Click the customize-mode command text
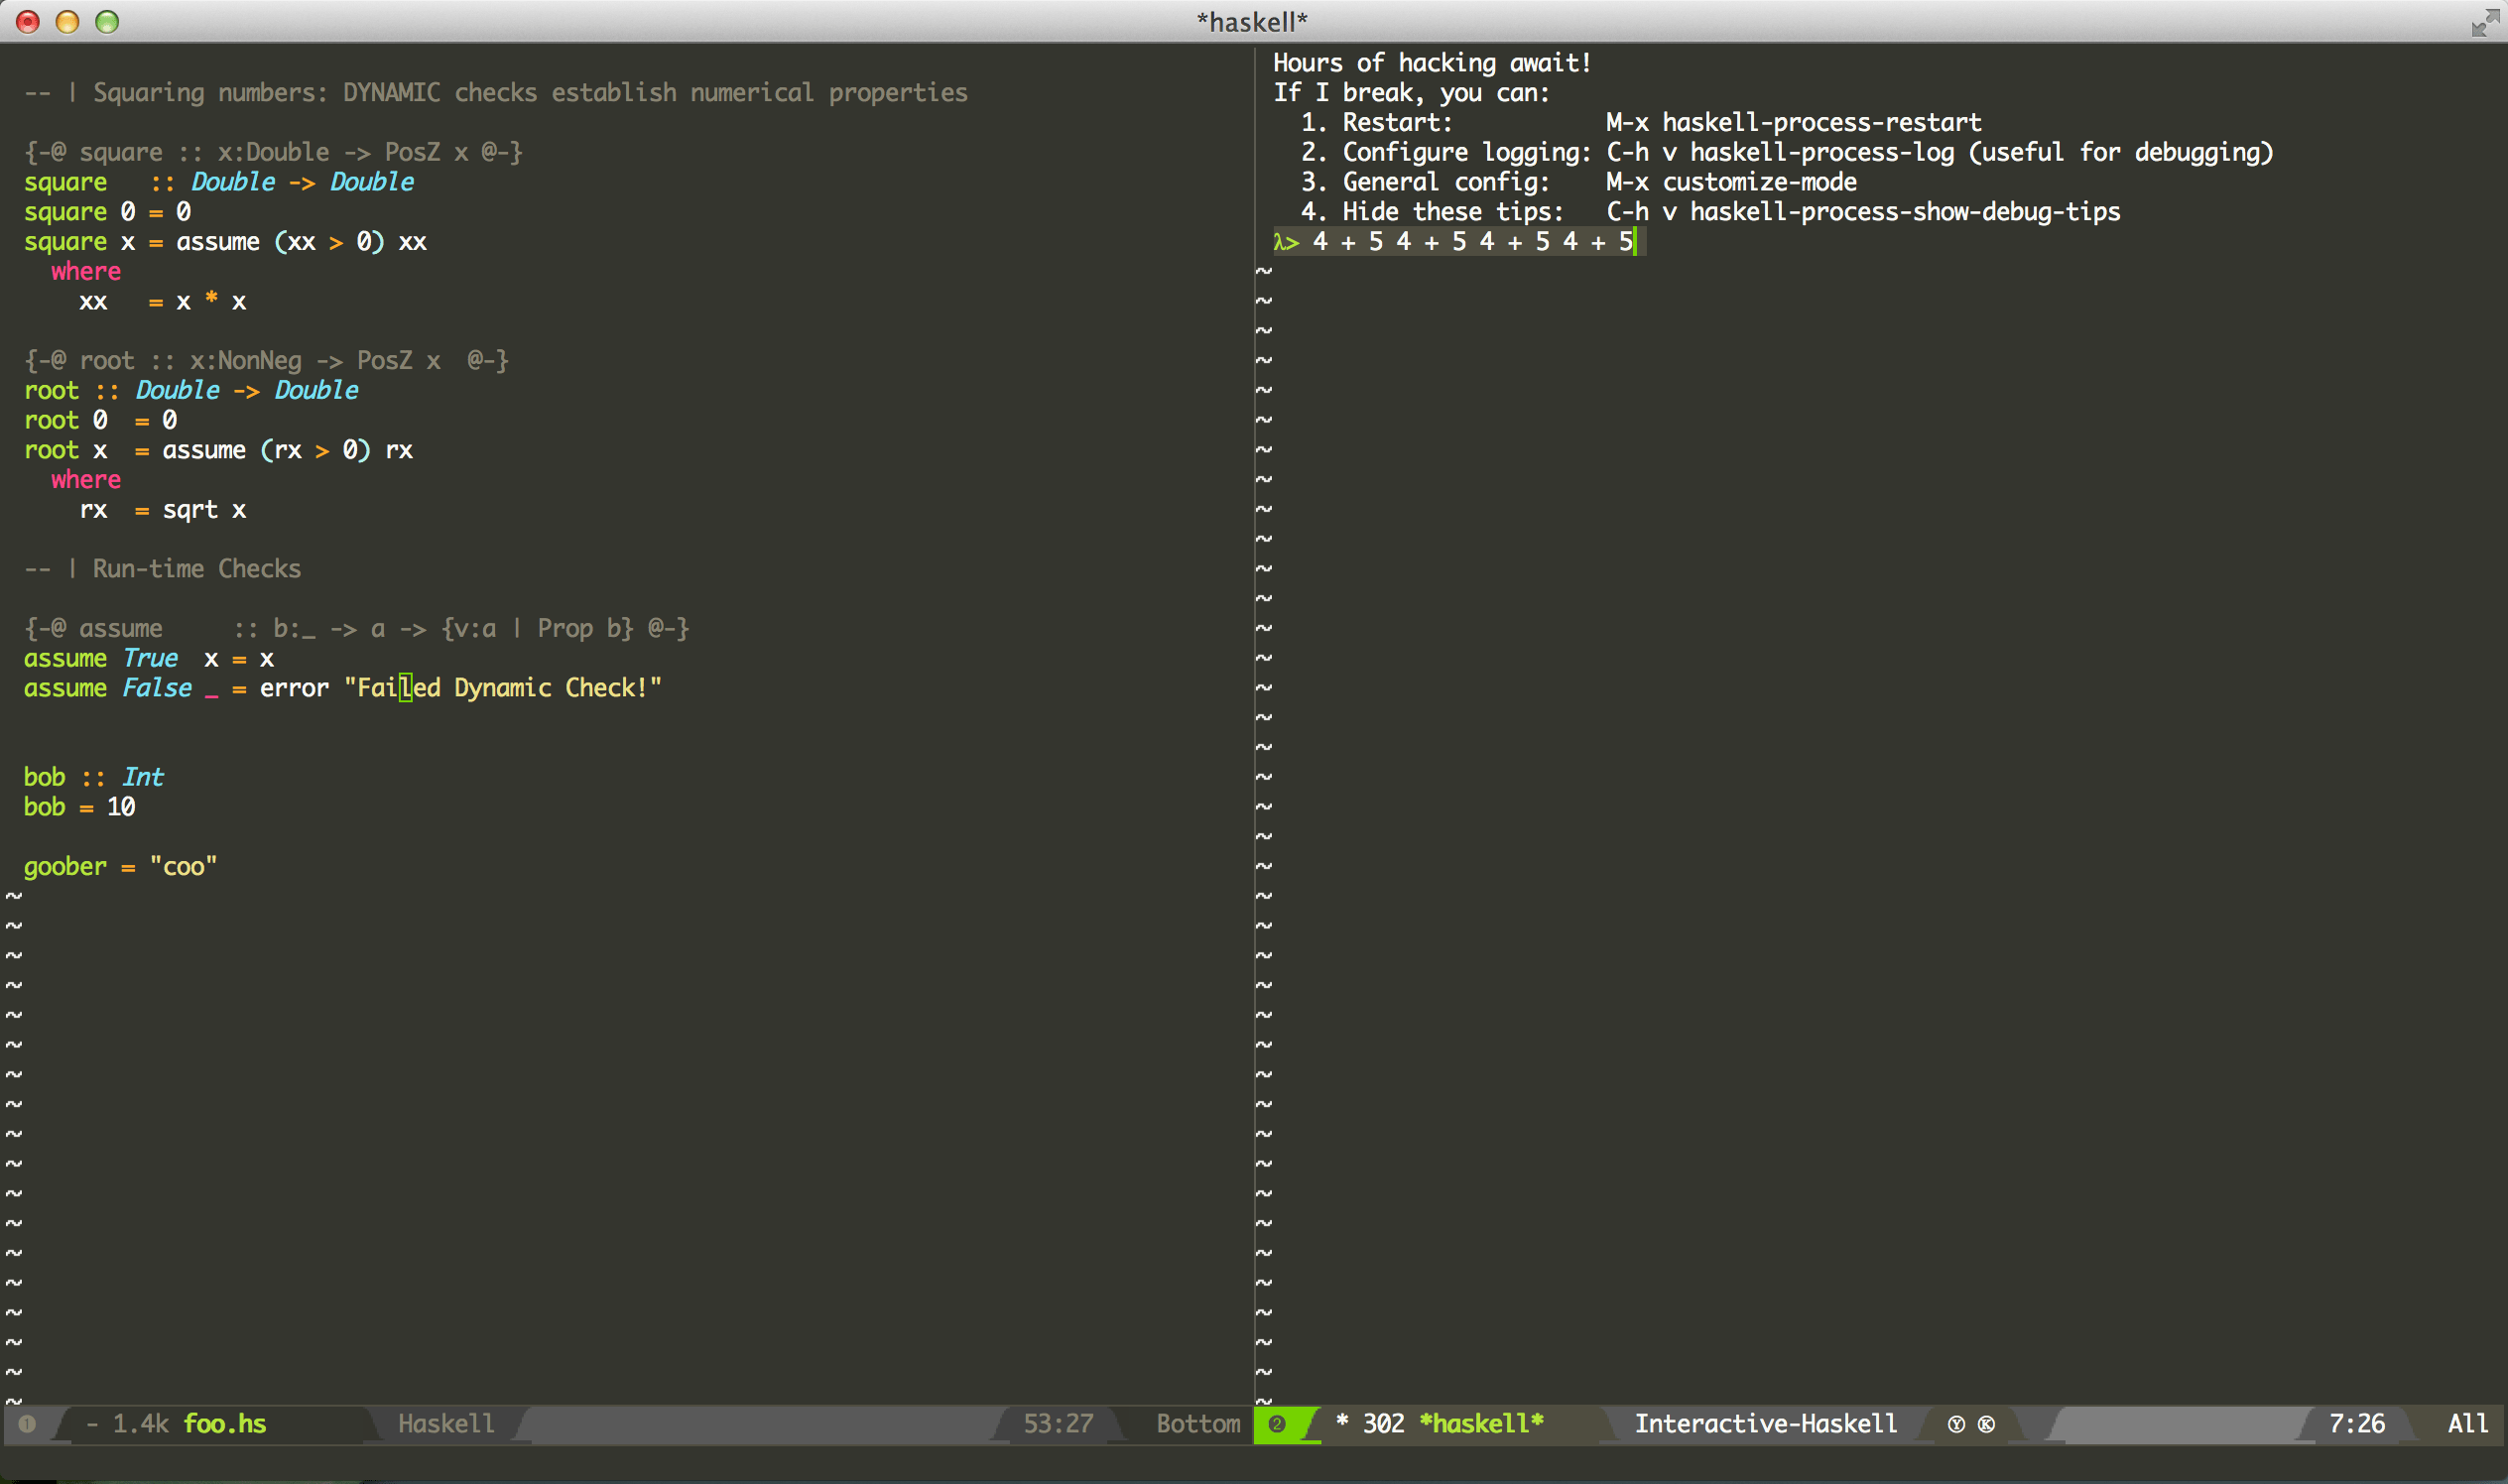Image resolution: width=2508 pixels, height=1484 pixels. (x=1759, y=181)
